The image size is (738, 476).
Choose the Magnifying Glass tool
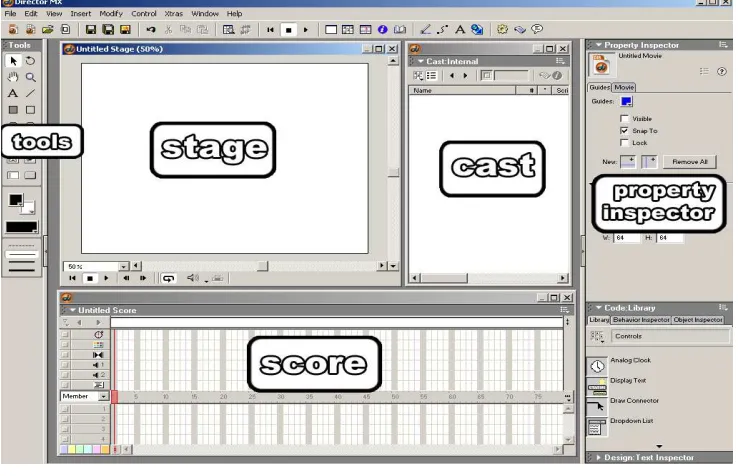click(x=31, y=77)
